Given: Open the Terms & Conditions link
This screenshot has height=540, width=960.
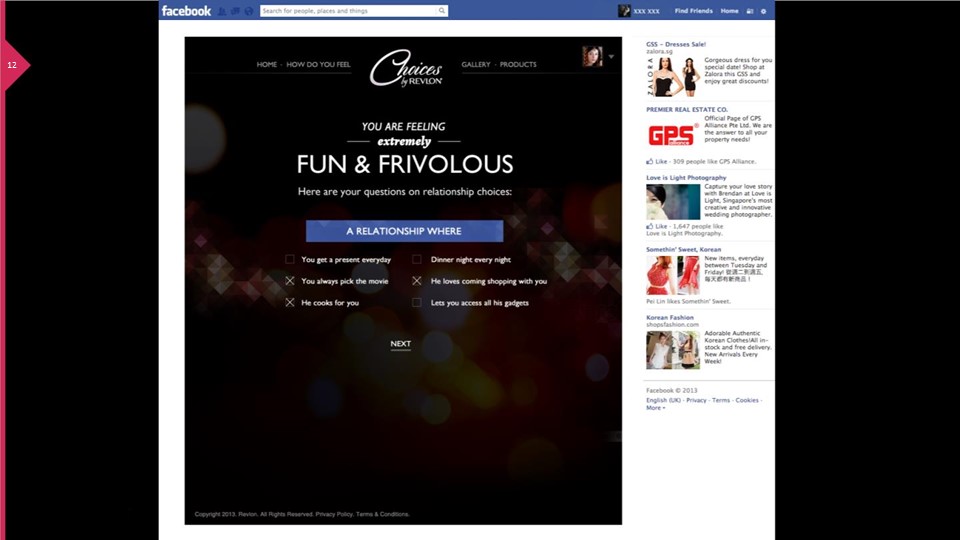Looking at the screenshot, I should (383, 514).
